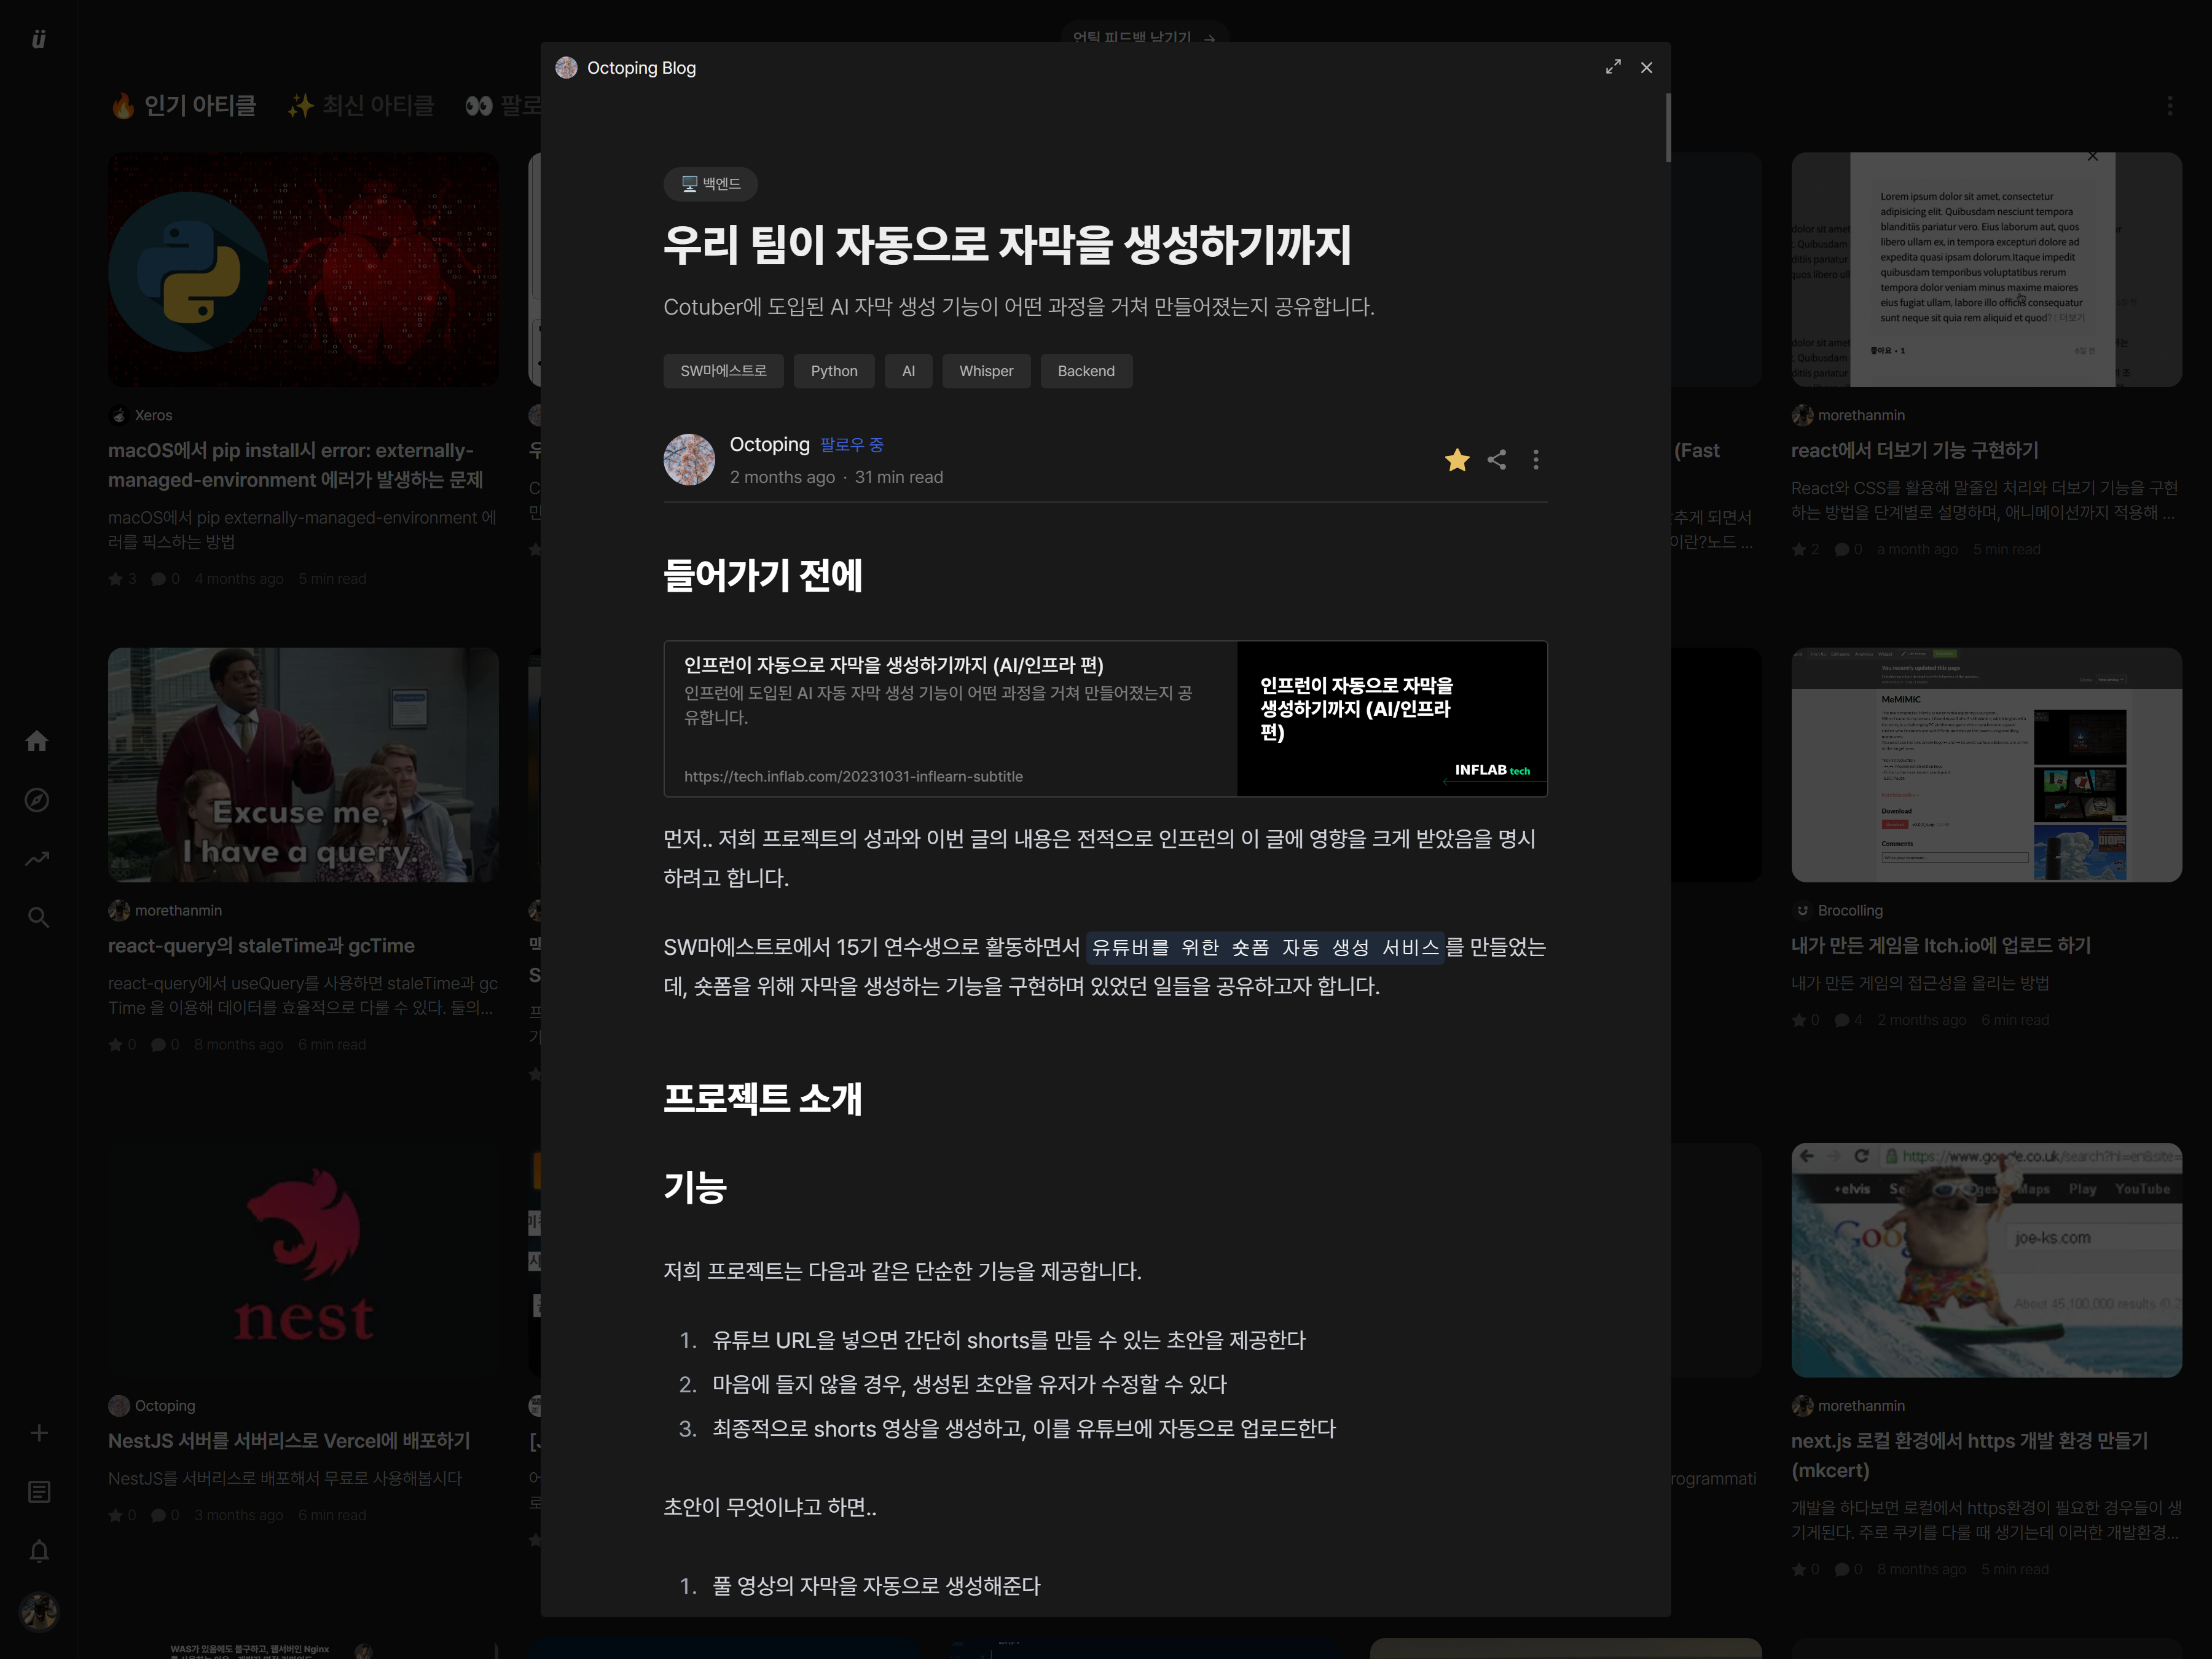
Task: Click the comment icon on Itch.io article
Action: click(1842, 1020)
